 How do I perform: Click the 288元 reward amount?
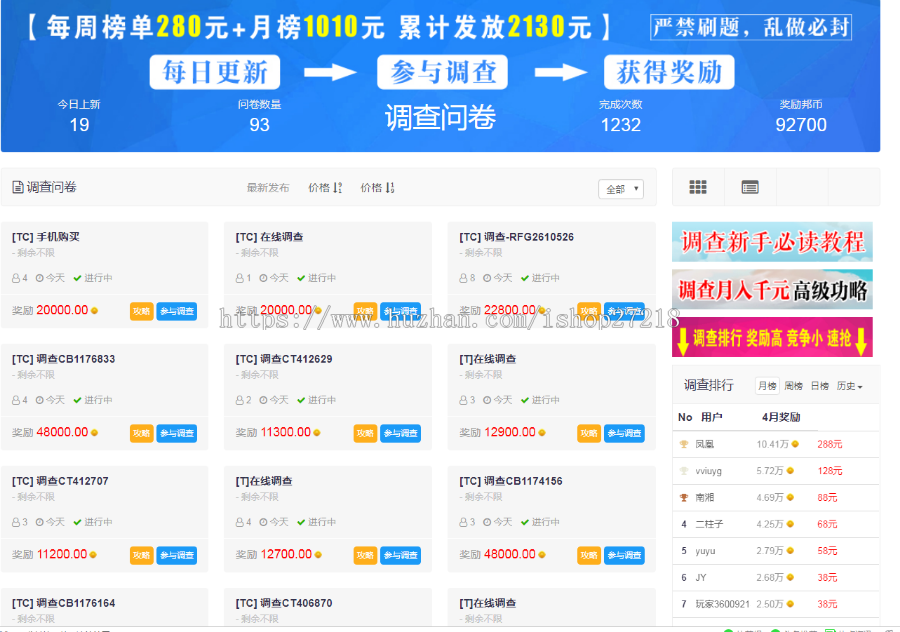[x=830, y=444]
